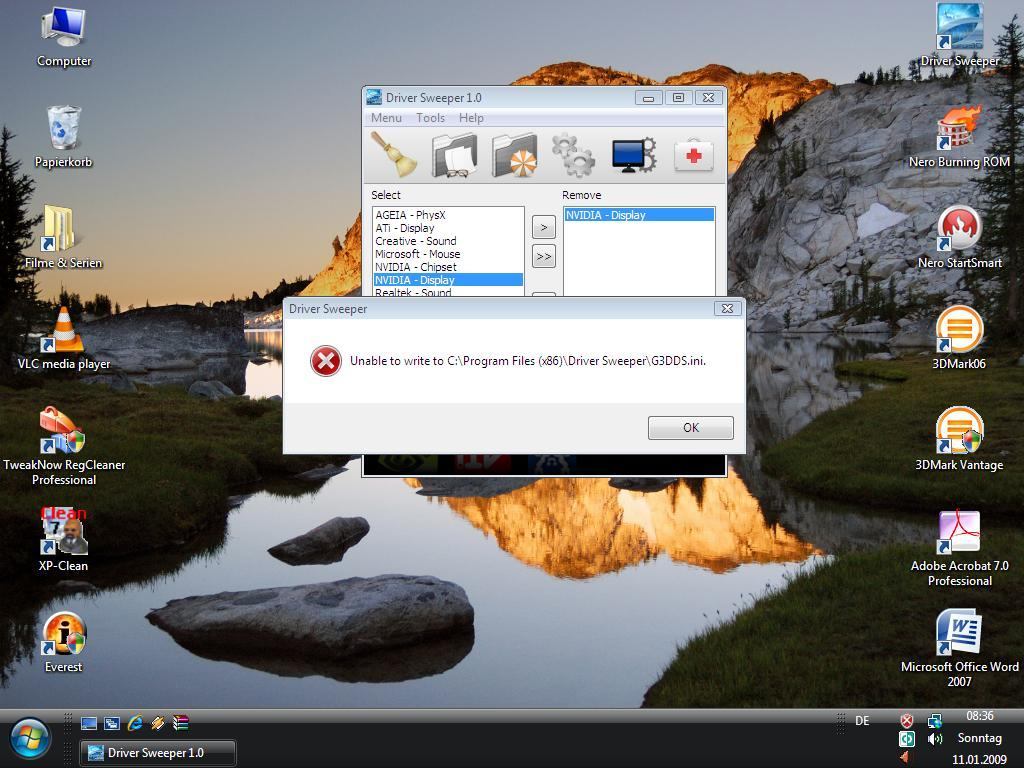This screenshot has width=1024, height=768.
Task: Launch Internet Explorer from quick launch
Action: click(135, 723)
